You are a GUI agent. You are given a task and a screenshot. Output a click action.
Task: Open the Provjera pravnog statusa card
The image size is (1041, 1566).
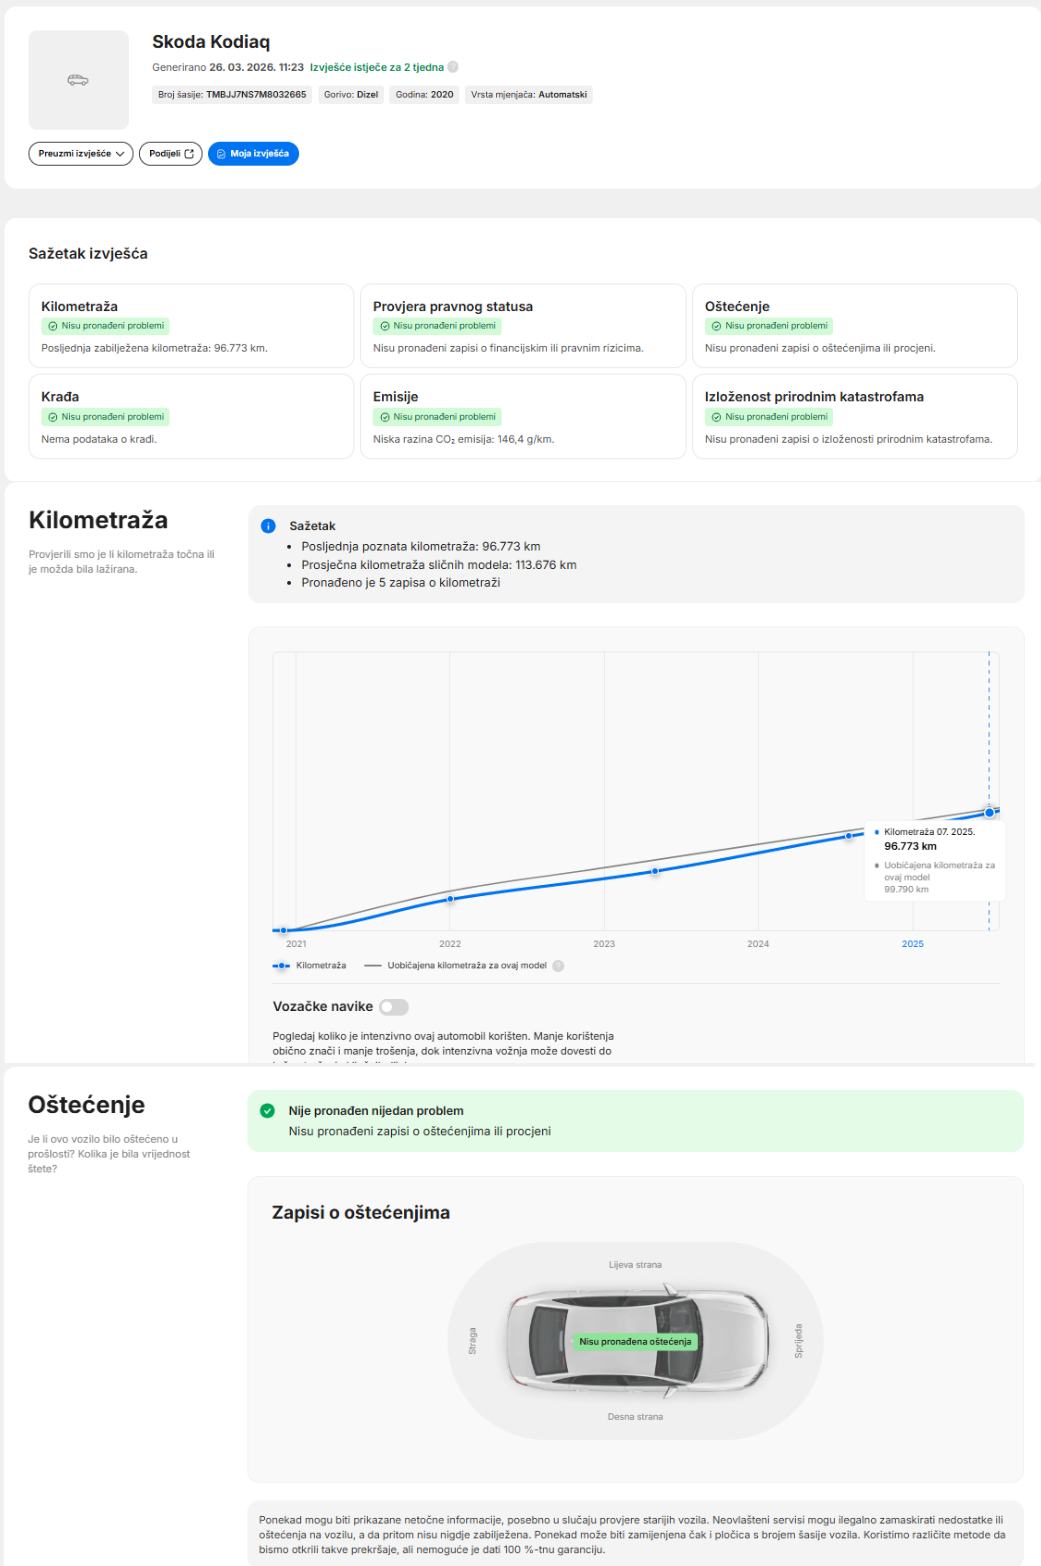[x=523, y=326]
